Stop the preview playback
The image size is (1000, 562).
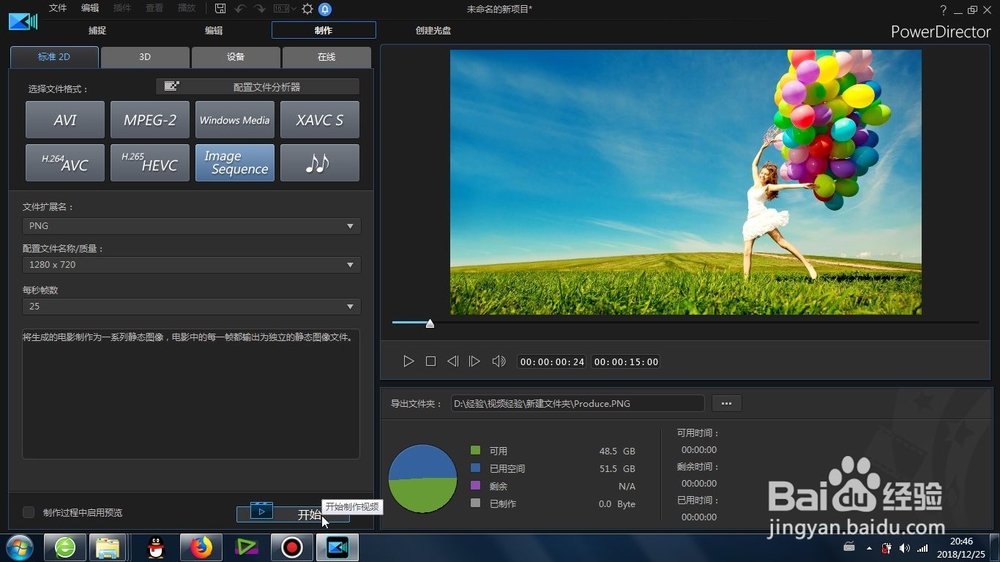[x=430, y=361]
